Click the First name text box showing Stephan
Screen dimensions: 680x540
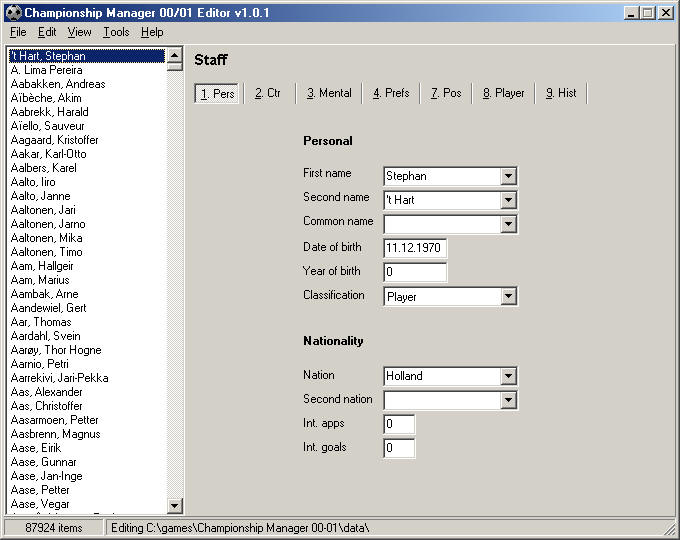point(442,176)
